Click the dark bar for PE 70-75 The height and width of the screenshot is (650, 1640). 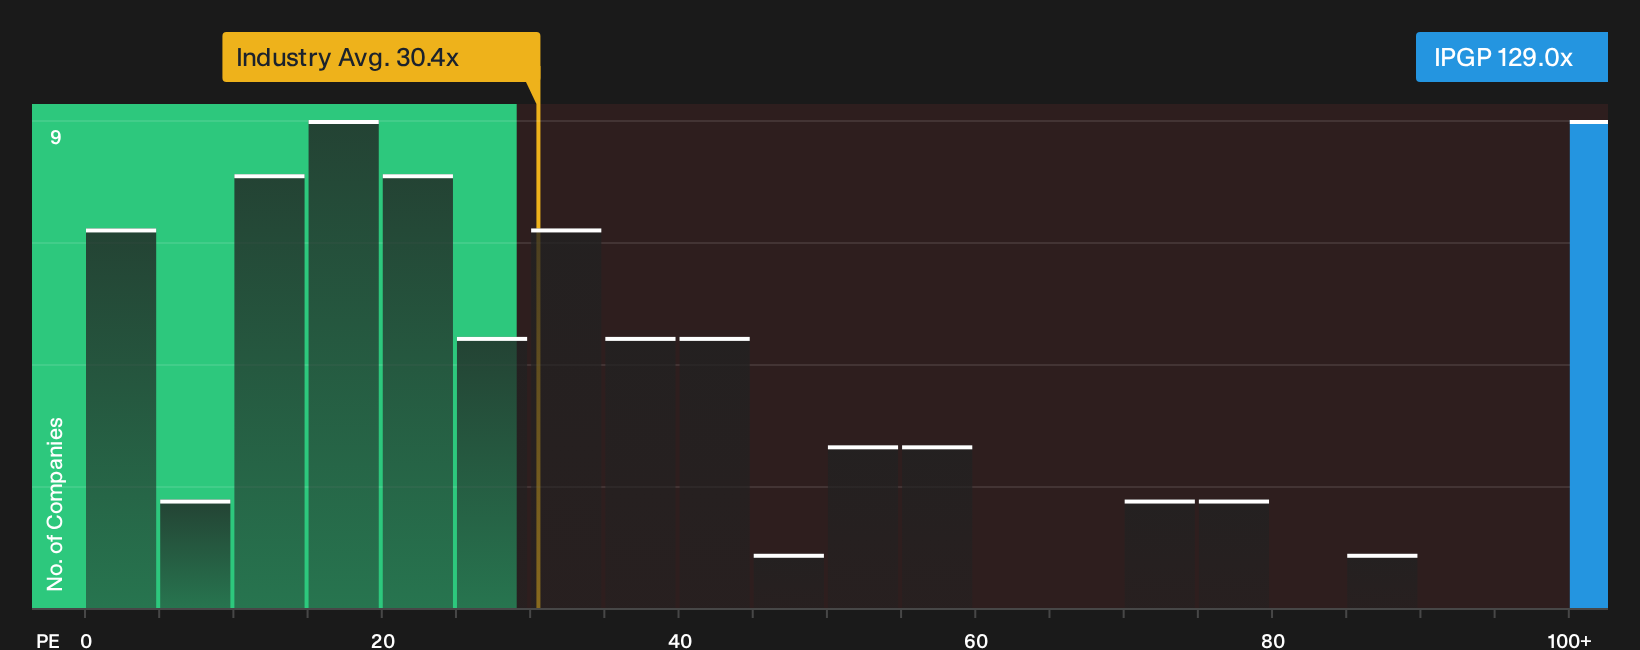[1160, 554]
